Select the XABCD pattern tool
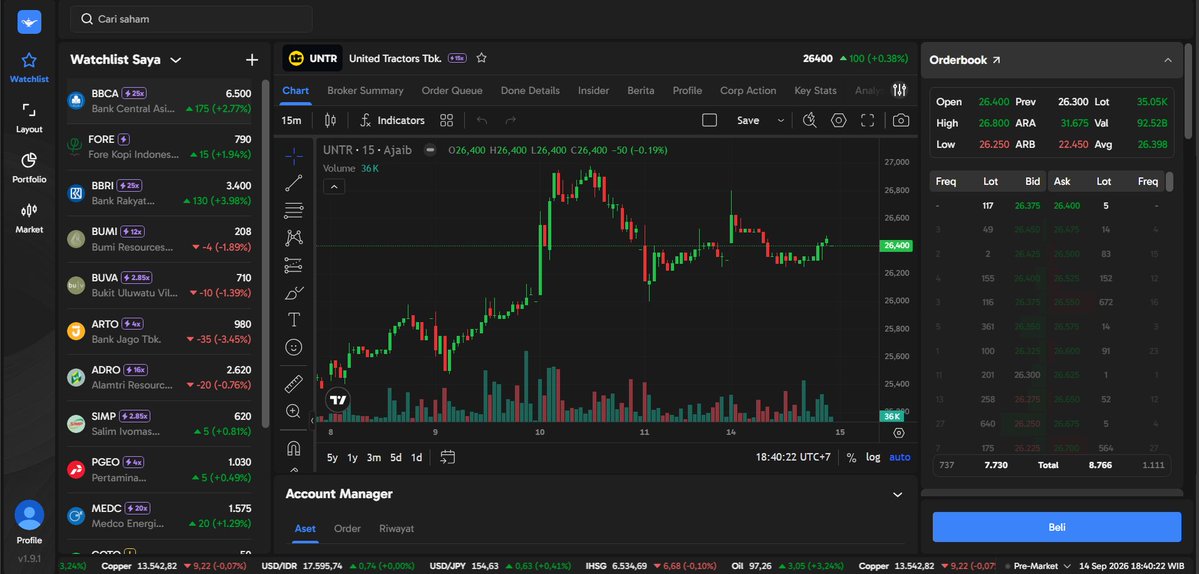Screen dimensions: 1199x574 294,238
